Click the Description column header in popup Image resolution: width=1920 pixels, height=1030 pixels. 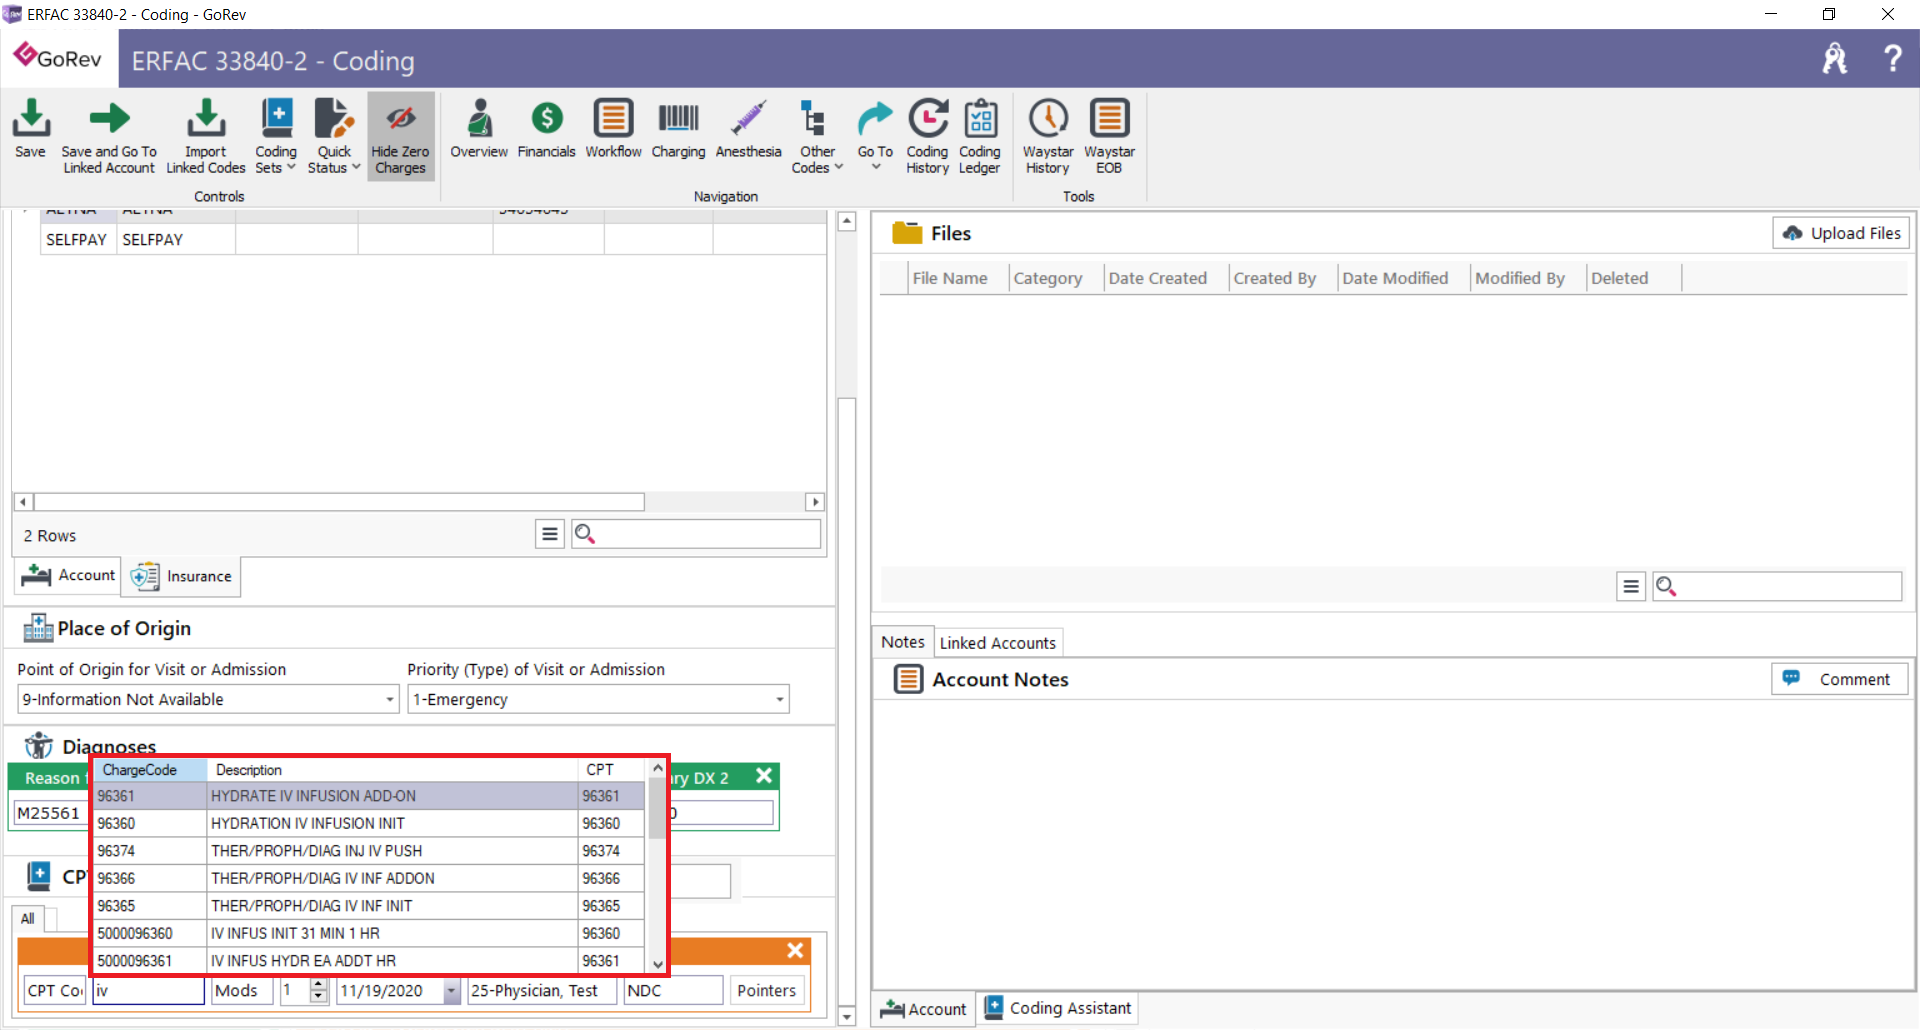coord(392,769)
